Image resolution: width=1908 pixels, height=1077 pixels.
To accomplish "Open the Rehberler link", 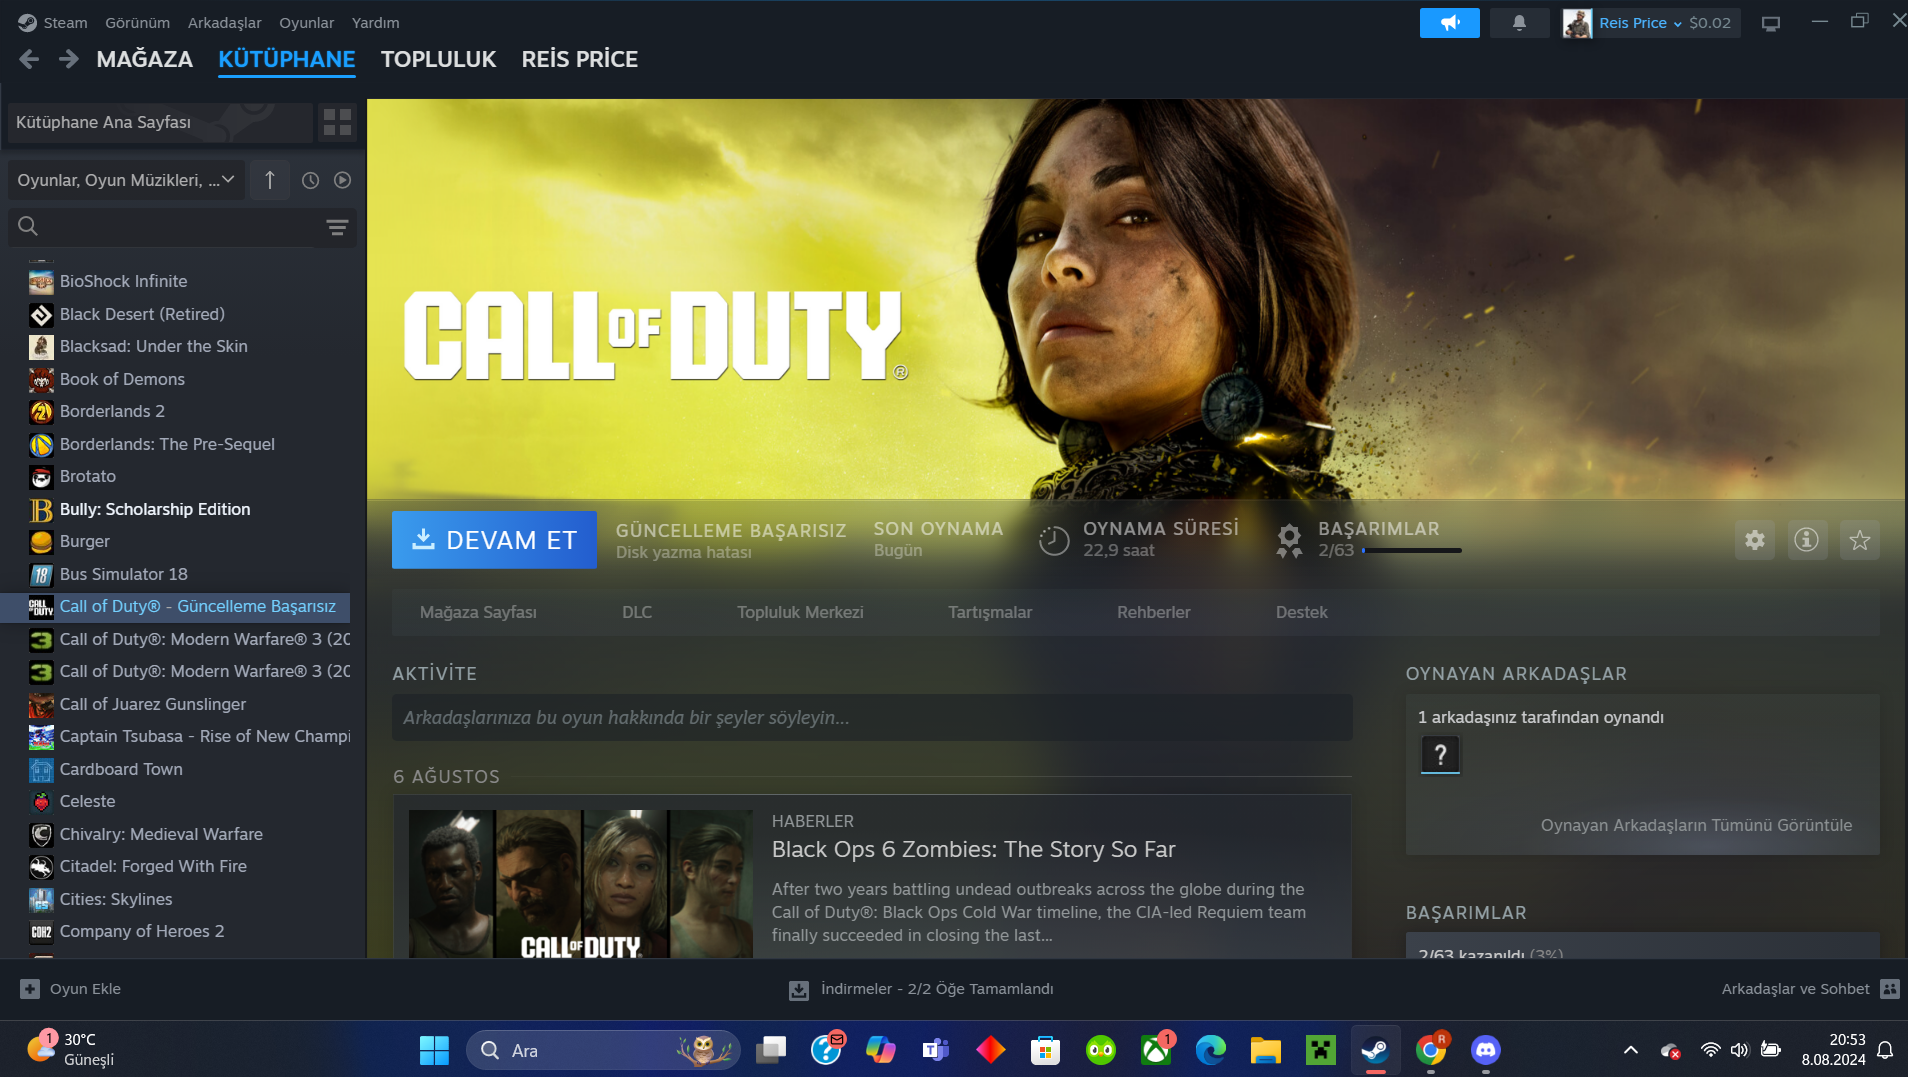I will 1154,612.
